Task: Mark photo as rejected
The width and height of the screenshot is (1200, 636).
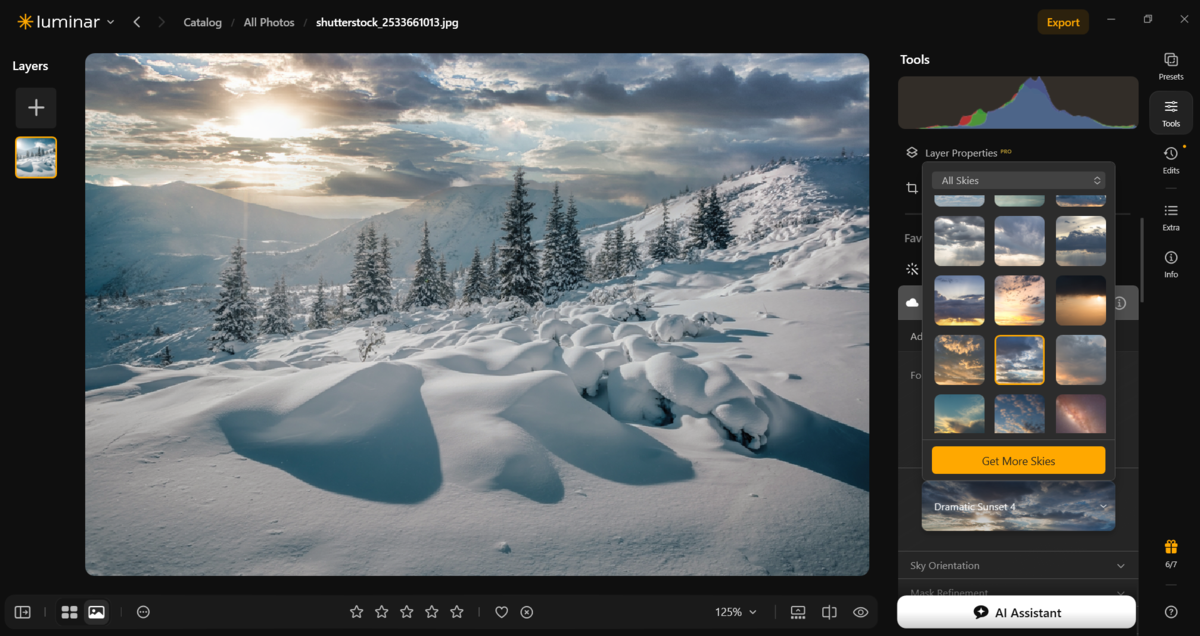Action: pos(527,612)
